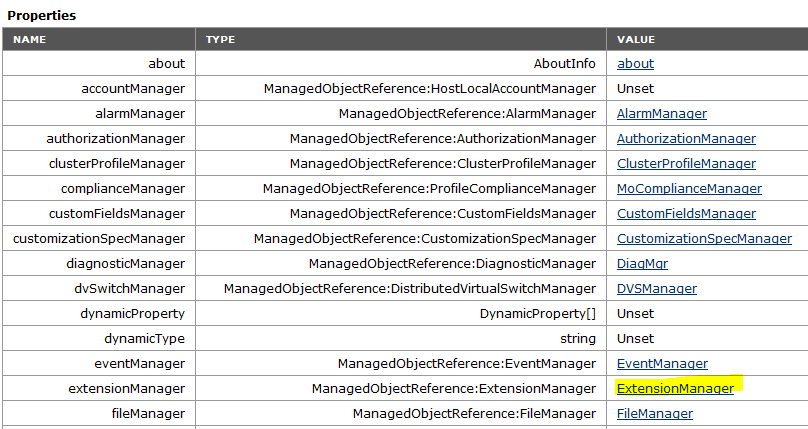The height and width of the screenshot is (429, 808).
Task: Select the accountManager name cell
Action: coord(99,89)
